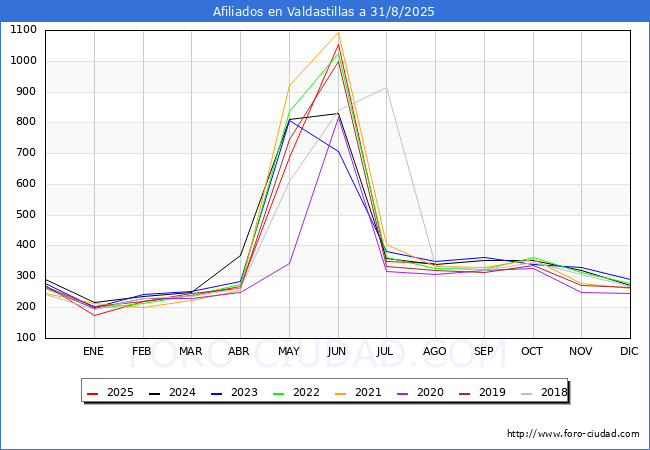Open the http://www.foro-ciudad.com link
Image resolution: width=650 pixels, height=450 pixels.
coord(573,434)
